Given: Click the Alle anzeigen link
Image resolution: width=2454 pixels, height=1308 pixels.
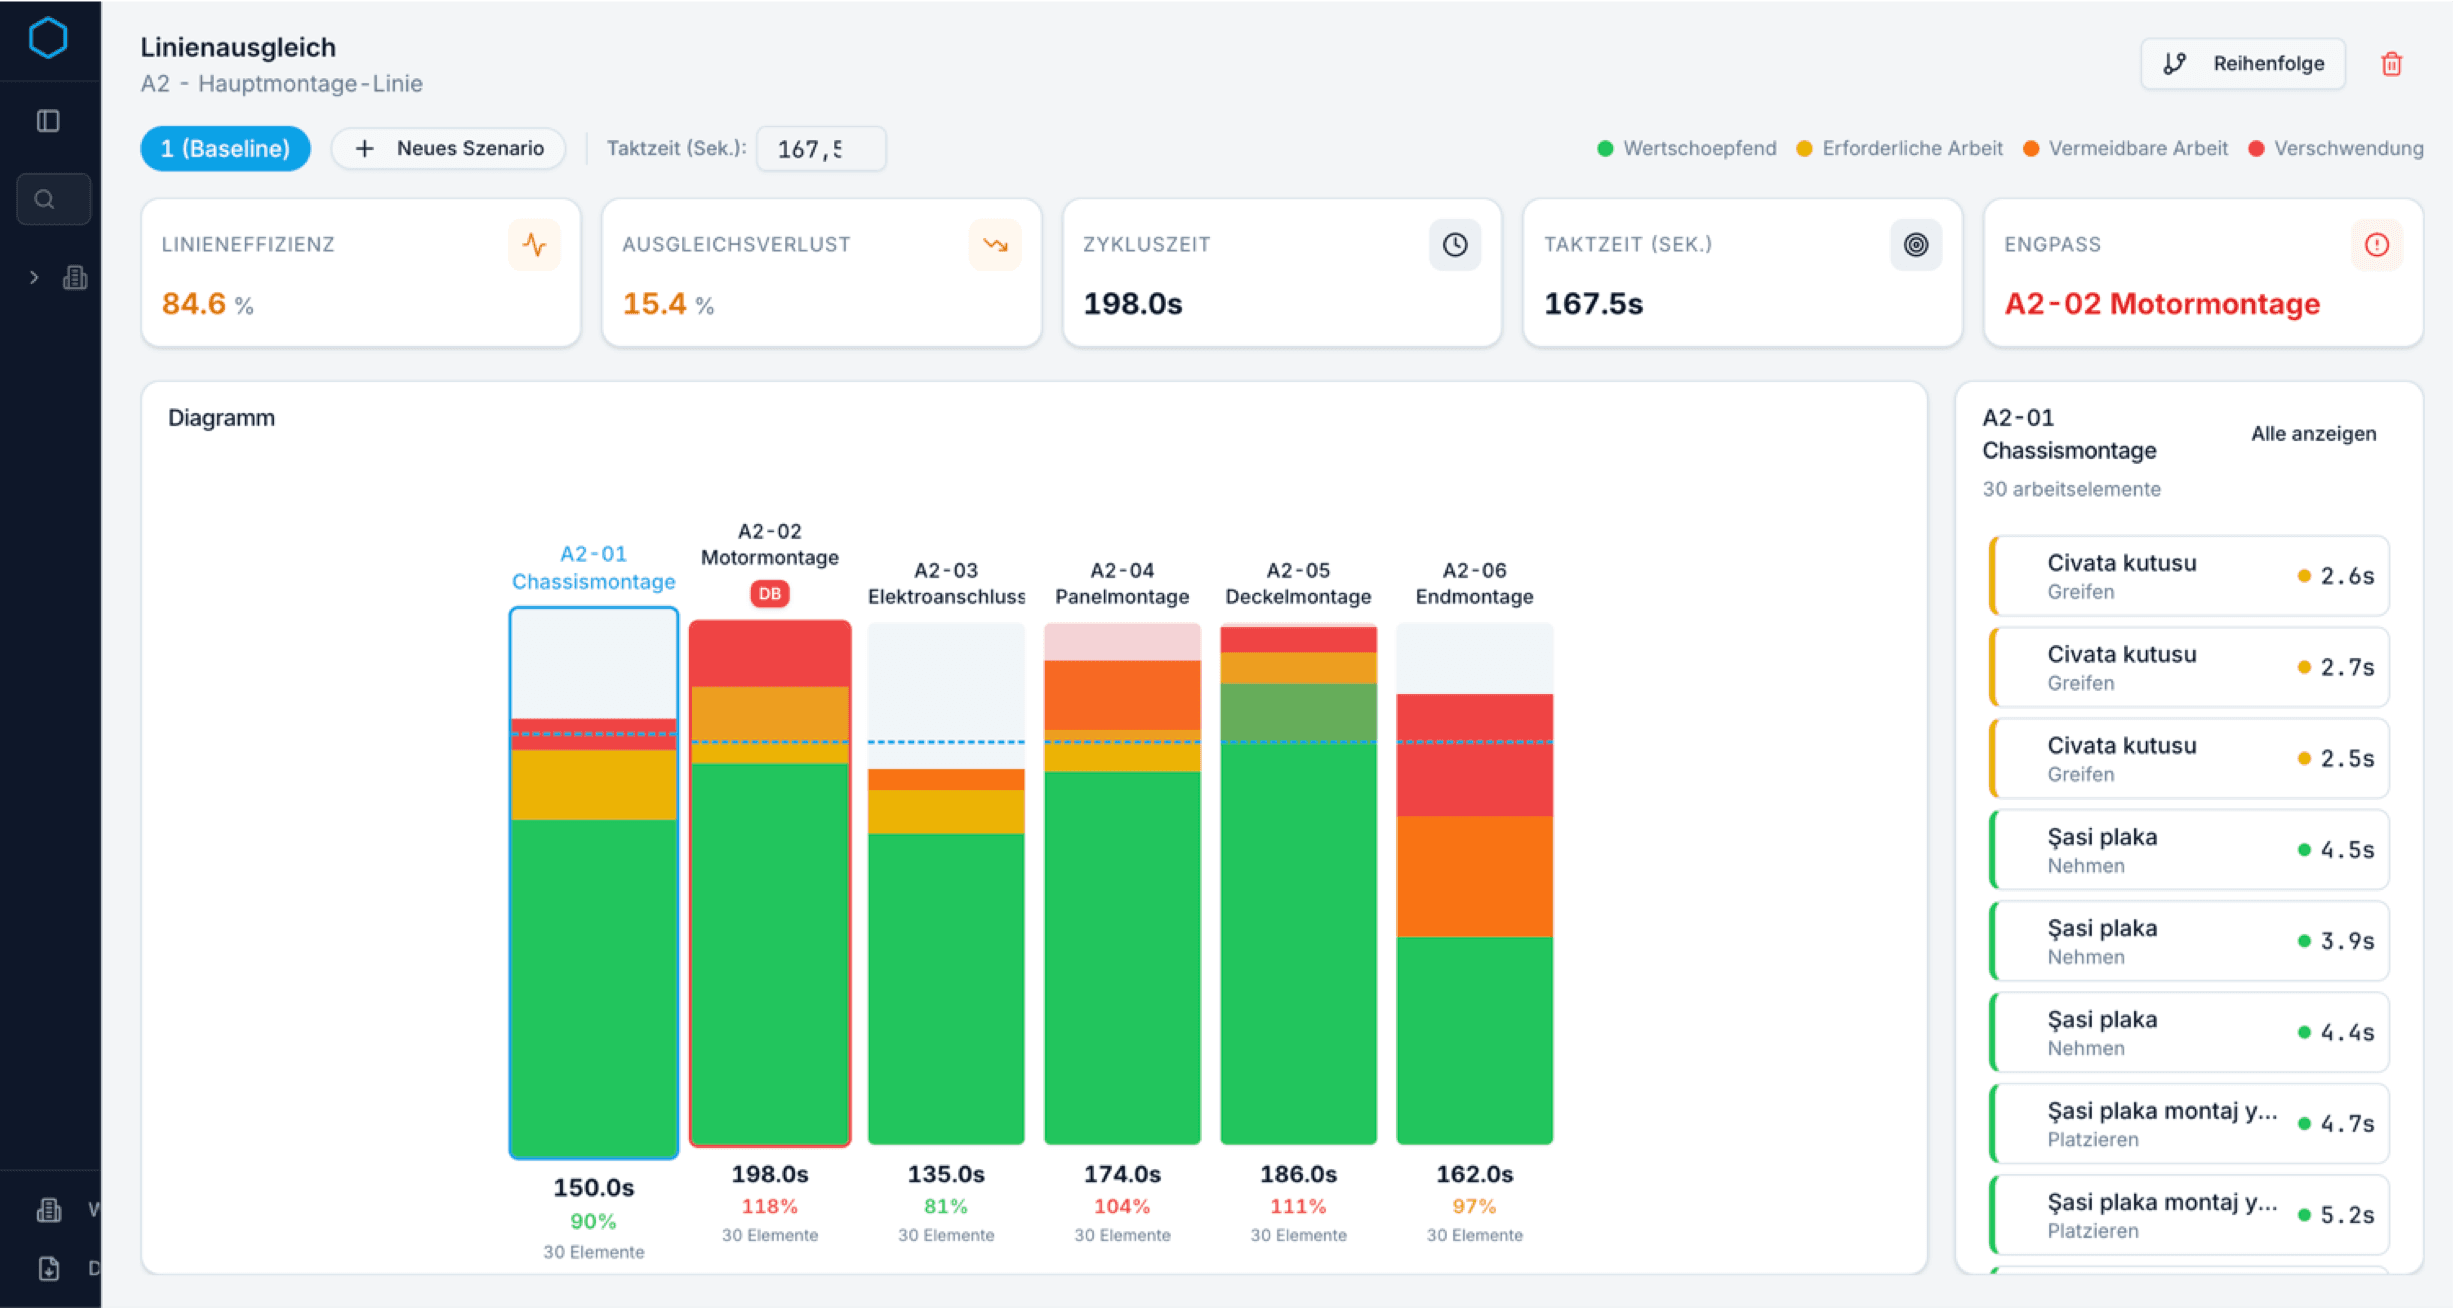Looking at the screenshot, I should (2313, 434).
